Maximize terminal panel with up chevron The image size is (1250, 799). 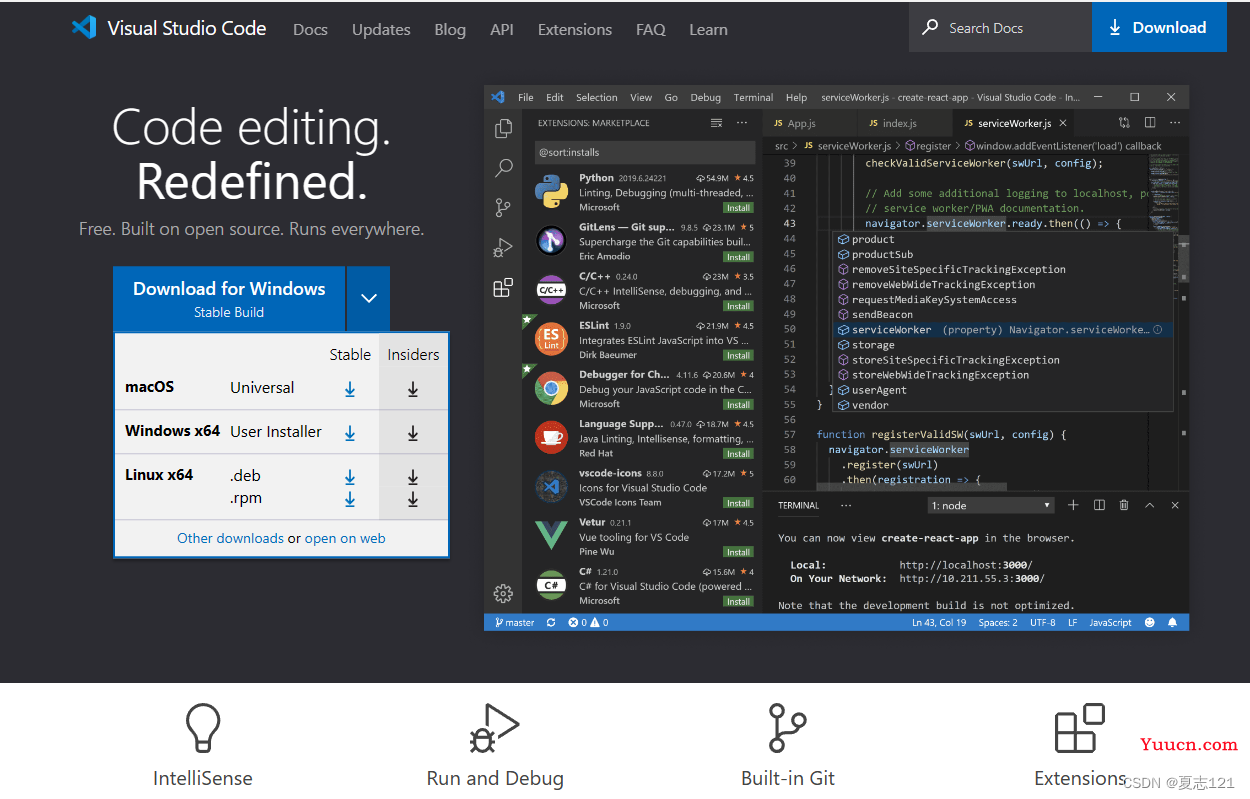[1150, 506]
